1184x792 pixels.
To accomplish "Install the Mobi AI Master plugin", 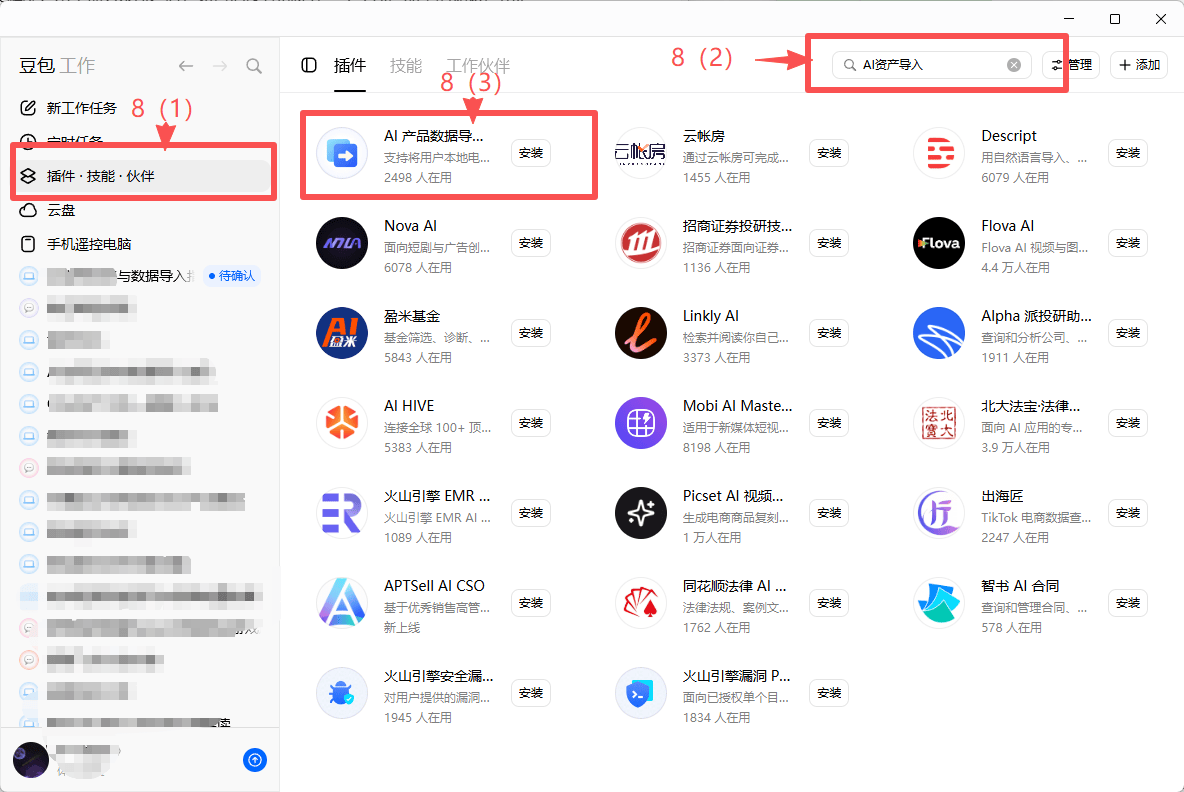I will 829,423.
